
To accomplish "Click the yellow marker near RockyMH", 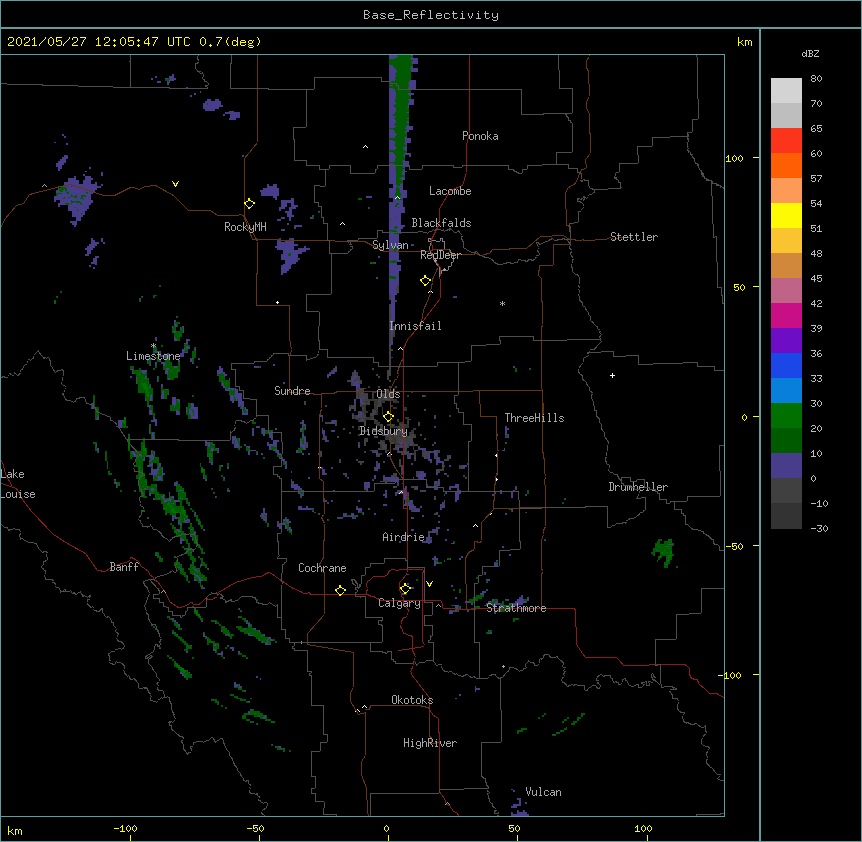I will pyautogui.click(x=250, y=204).
